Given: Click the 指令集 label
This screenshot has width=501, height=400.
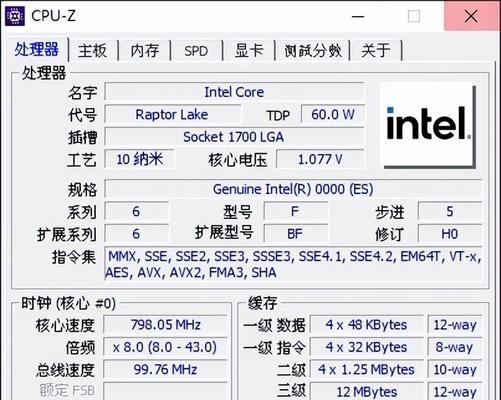Looking at the screenshot, I should point(74,257).
